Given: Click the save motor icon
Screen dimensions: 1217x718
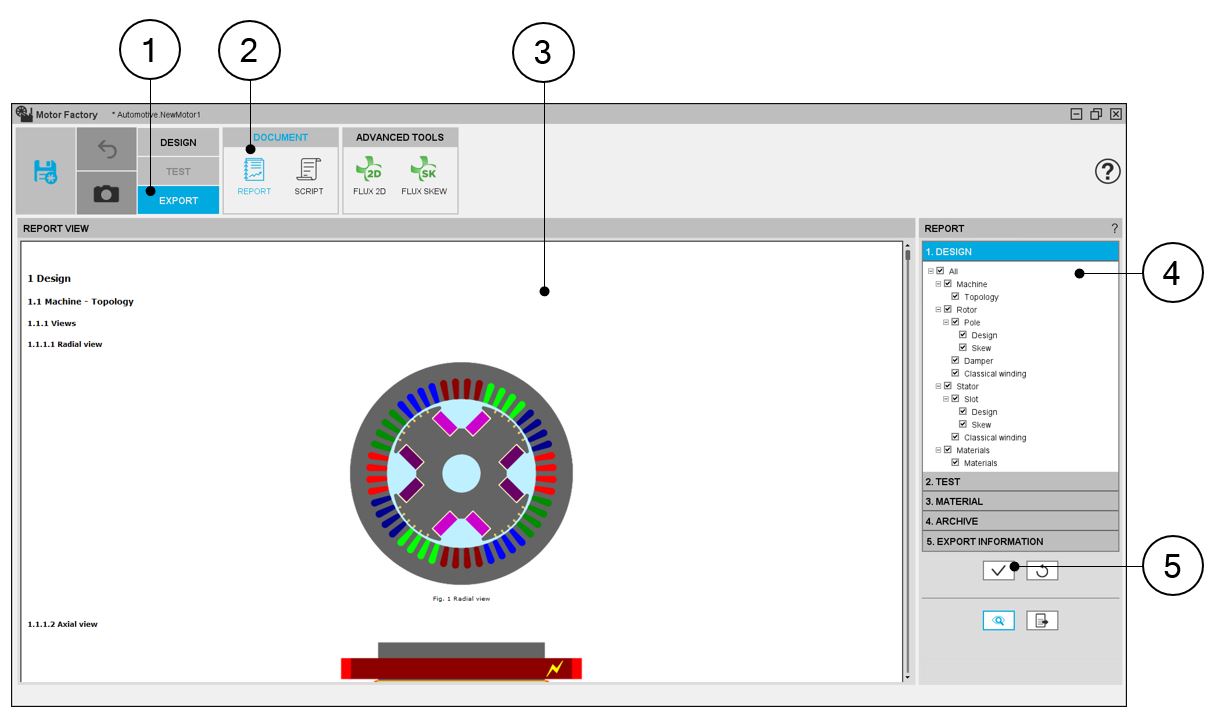Looking at the screenshot, I should click(x=46, y=171).
